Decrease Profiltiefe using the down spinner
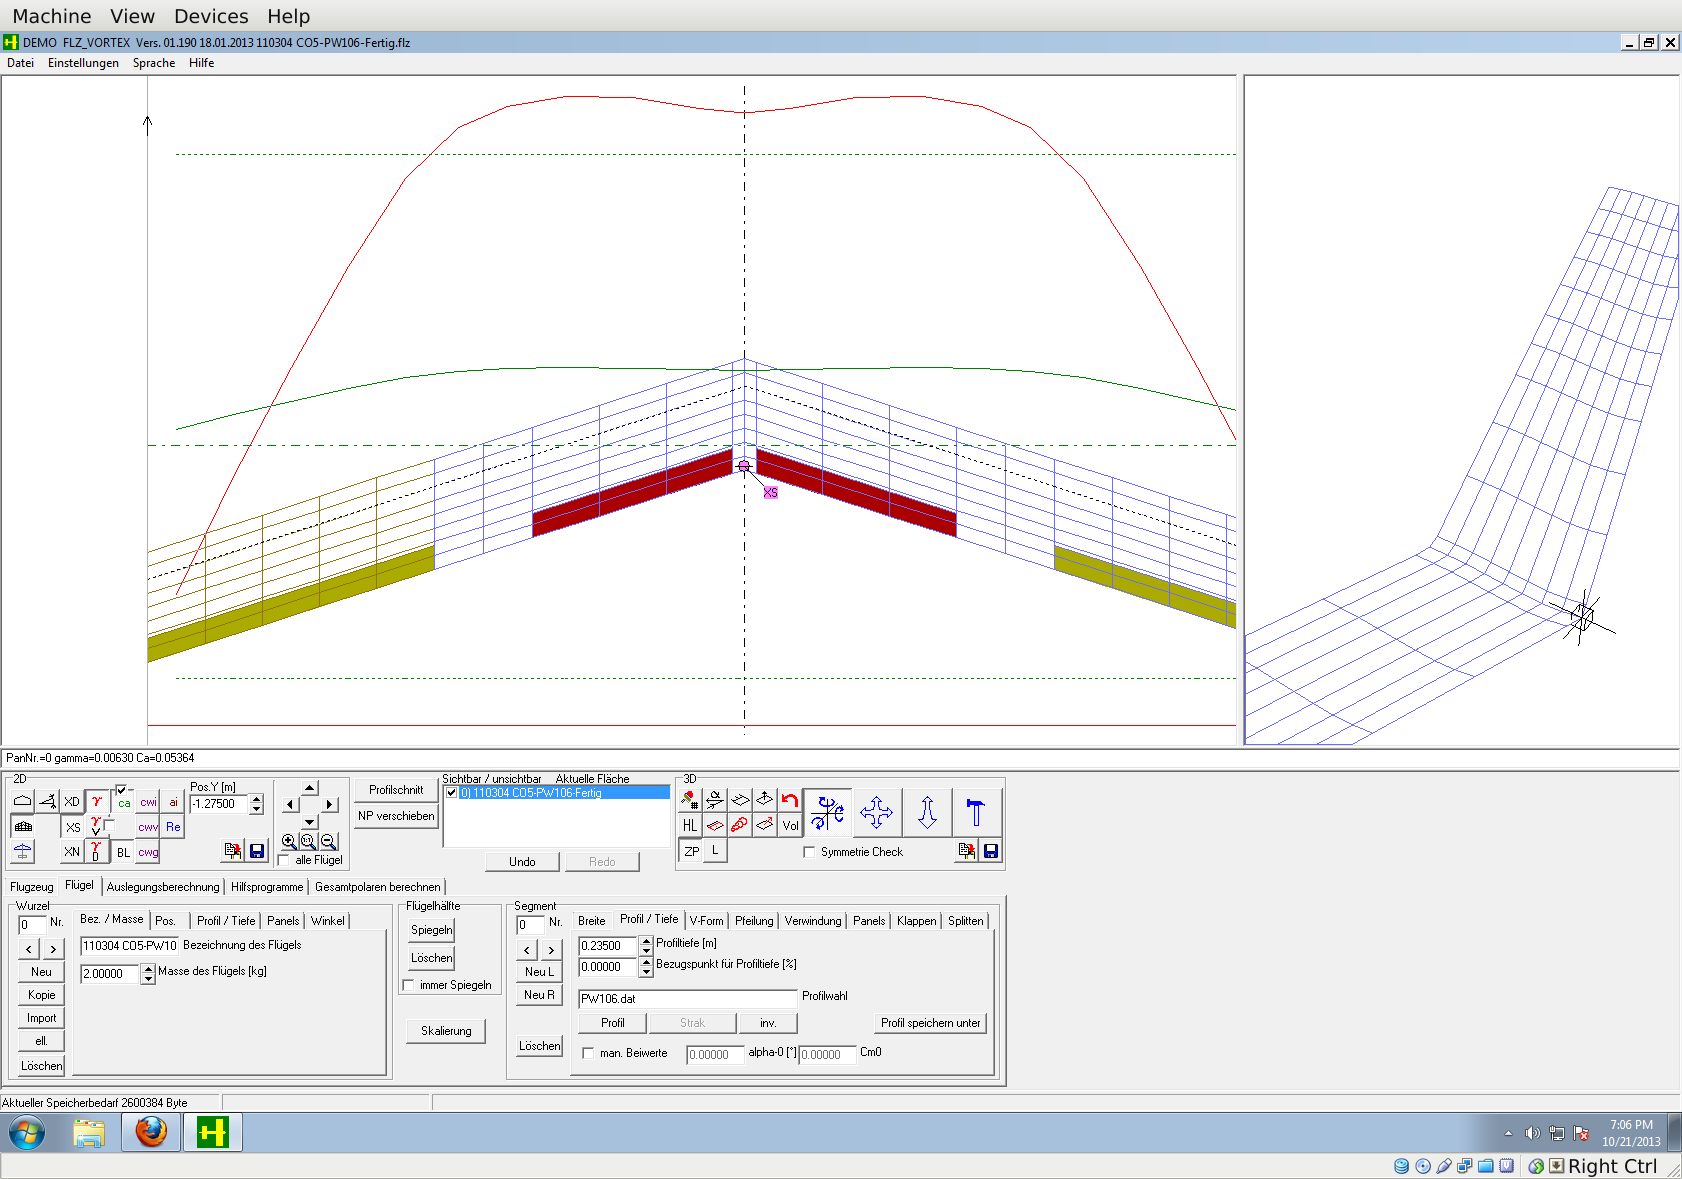Viewport: 1682px width, 1179px height. point(647,950)
